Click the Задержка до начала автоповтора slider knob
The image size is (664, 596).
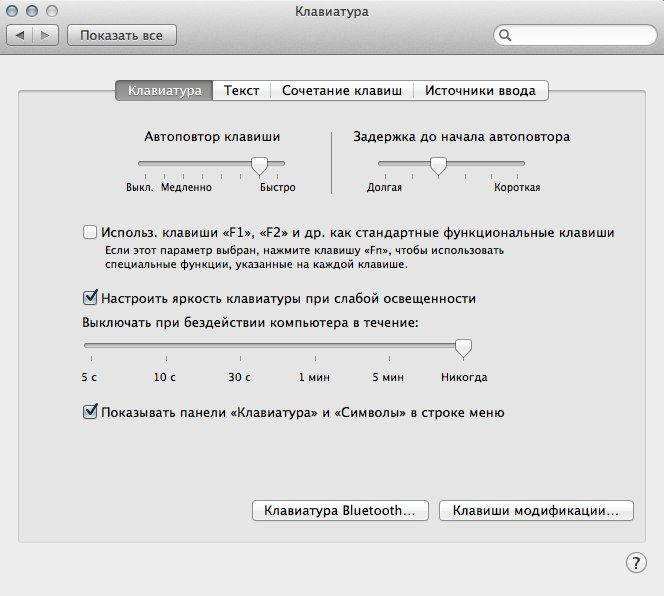point(437,165)
